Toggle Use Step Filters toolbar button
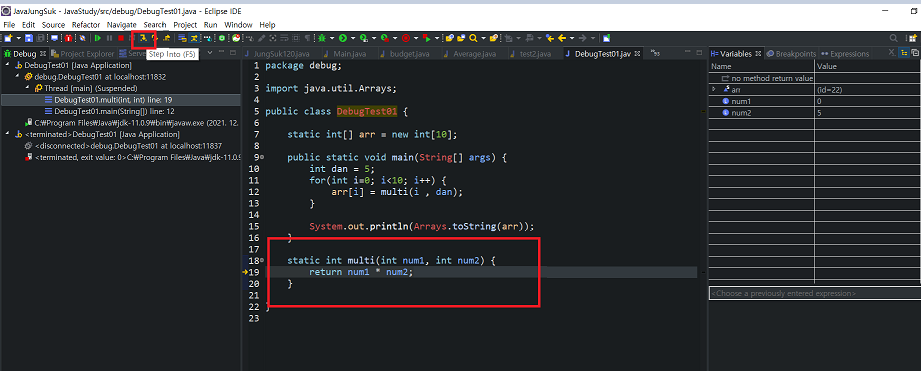The width and height of the screenshot is (921, 371). tap(193, 38)
